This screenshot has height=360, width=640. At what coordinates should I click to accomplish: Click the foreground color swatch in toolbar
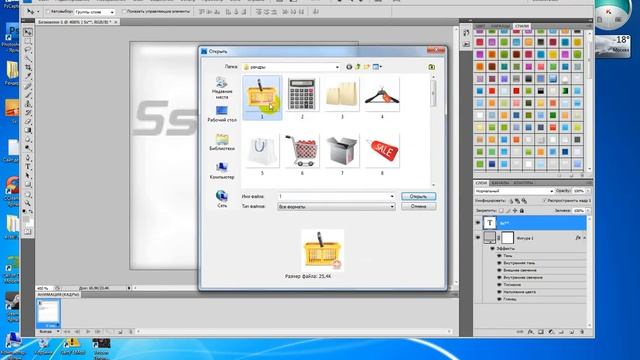(26, 220)
